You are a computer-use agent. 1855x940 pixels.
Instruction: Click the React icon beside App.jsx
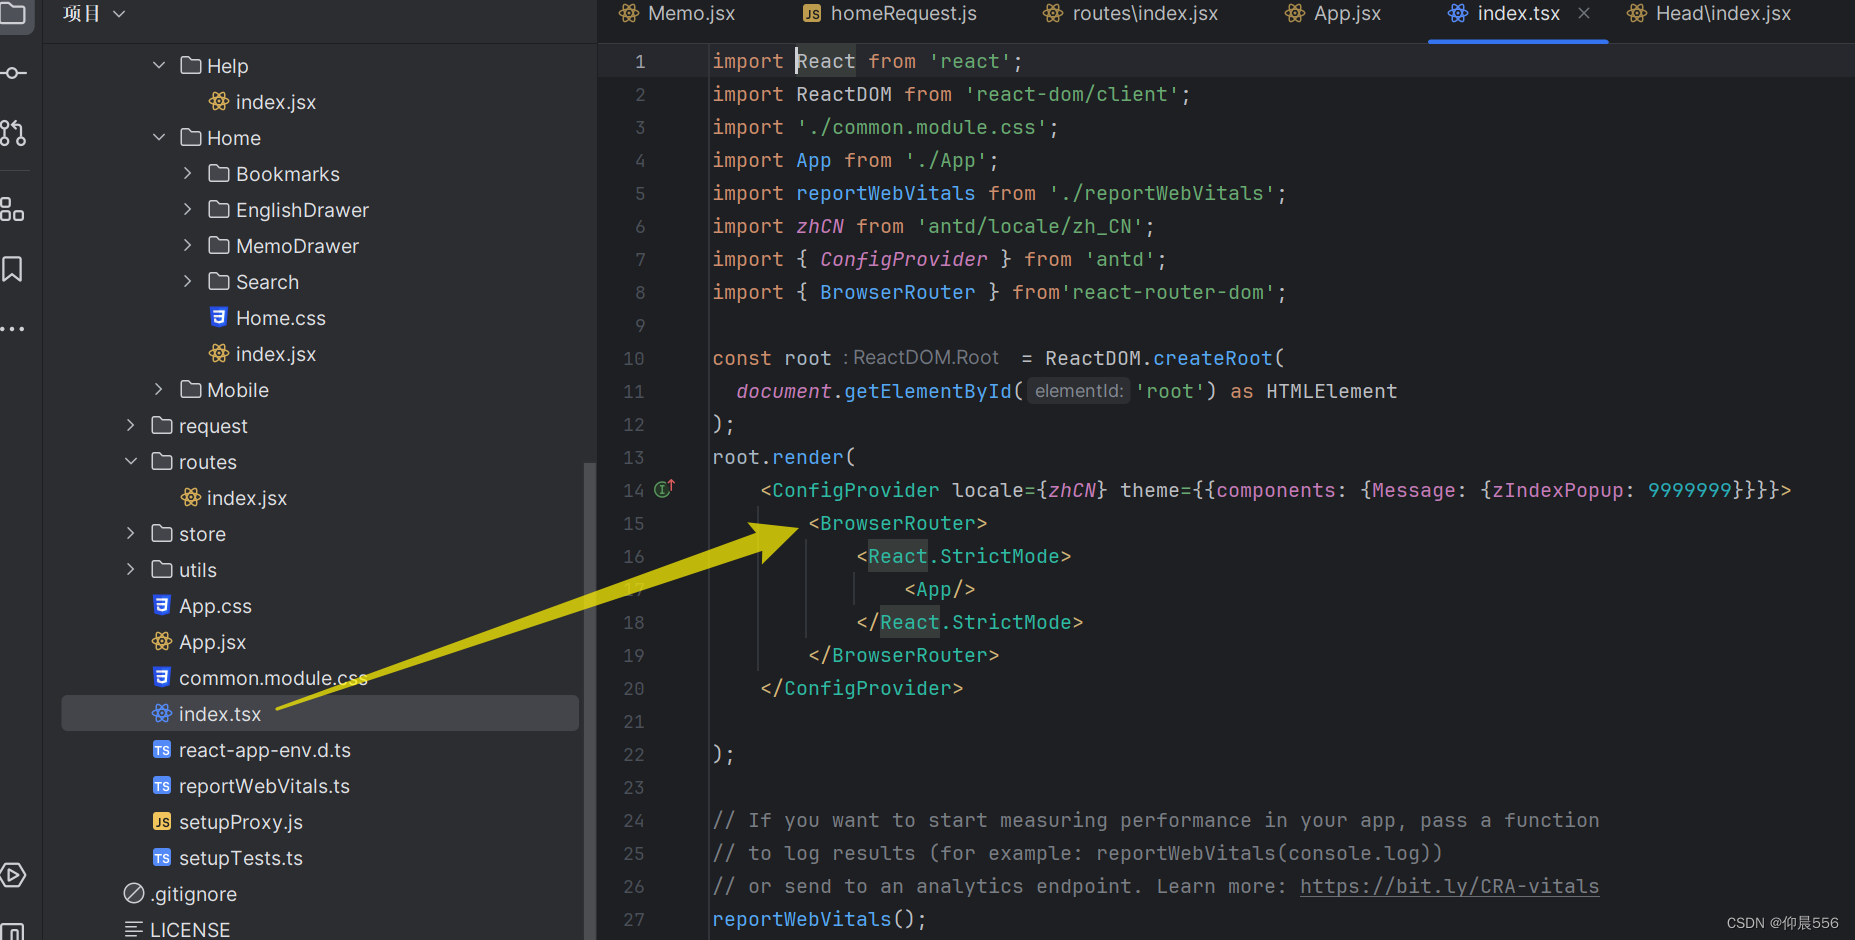(x=162, y=641)
